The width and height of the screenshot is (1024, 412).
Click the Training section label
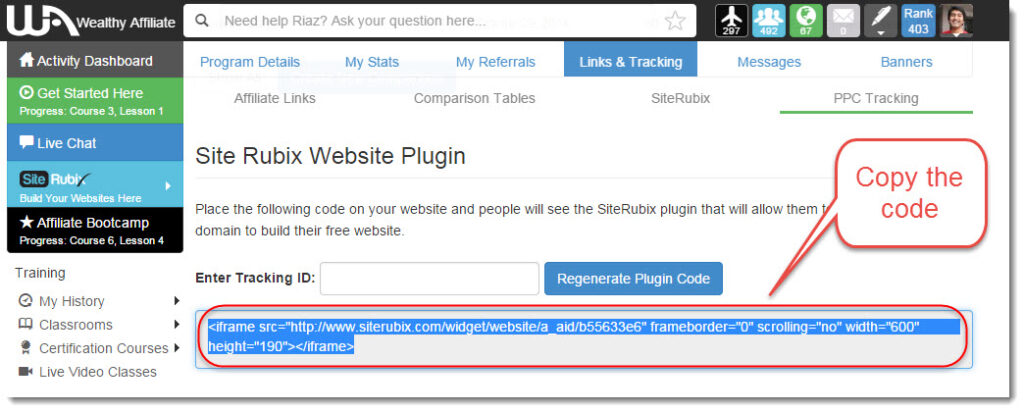click(x=40, y=273)
